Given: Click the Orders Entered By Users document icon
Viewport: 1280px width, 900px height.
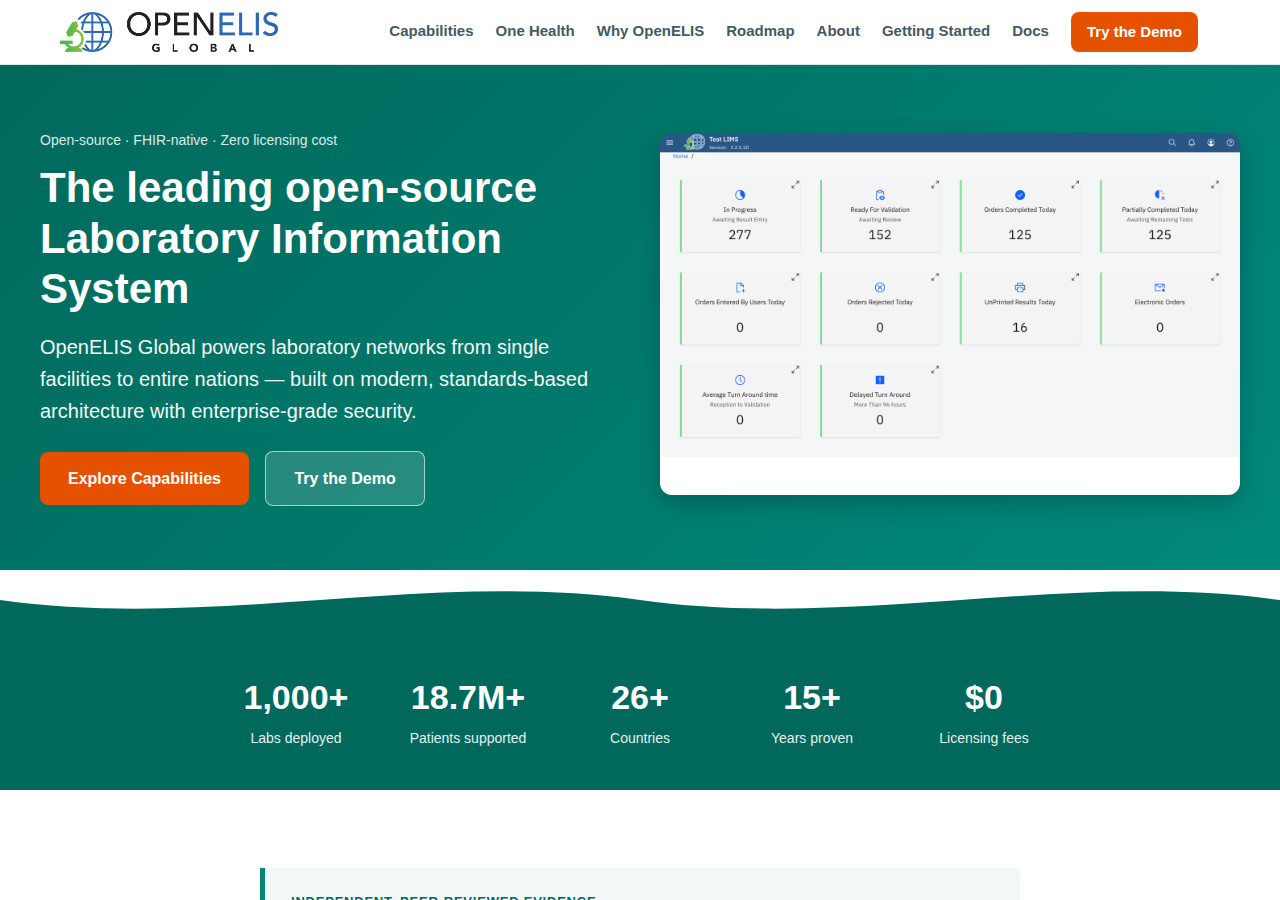Looking at the screenshot, I should coord(740,287).
